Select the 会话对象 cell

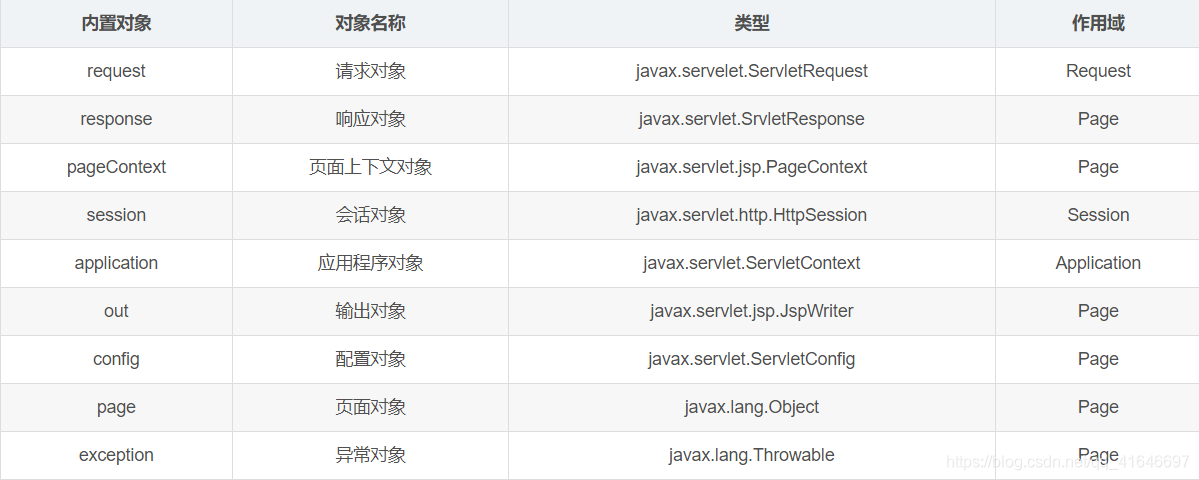pyautogui.click(x=370, y=216)
